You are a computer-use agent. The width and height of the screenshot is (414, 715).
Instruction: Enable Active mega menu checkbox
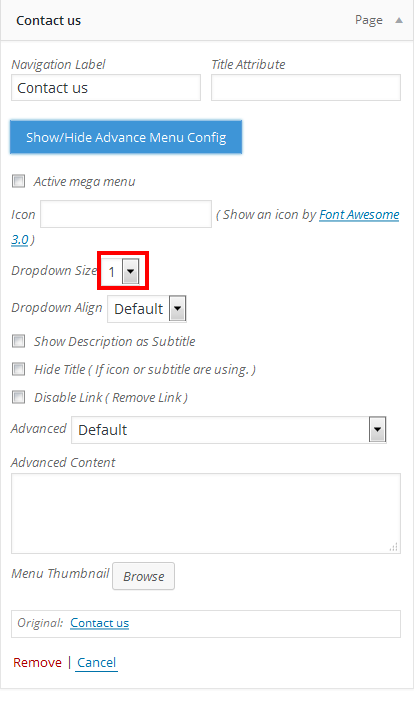coord(18,181)
